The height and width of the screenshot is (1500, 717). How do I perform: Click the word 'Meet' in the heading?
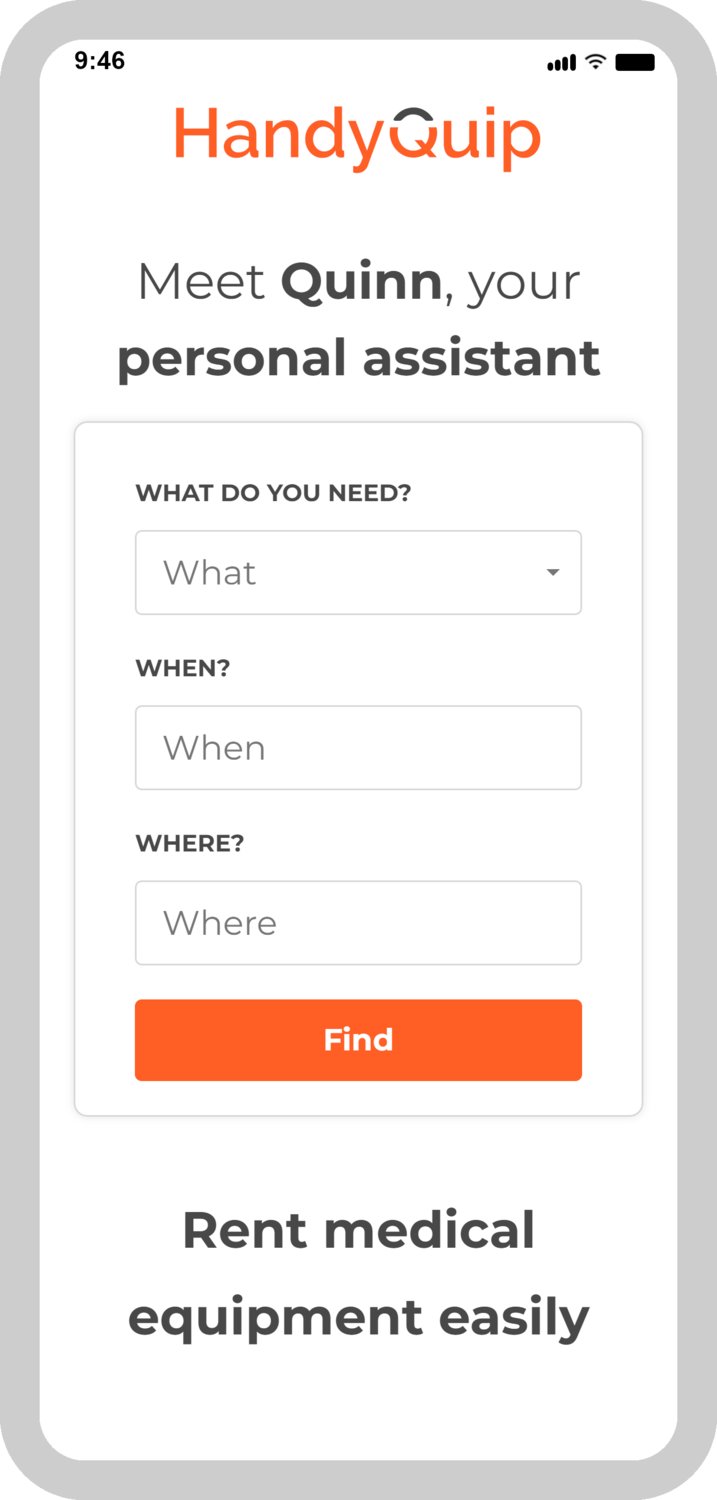coord(201,282)
